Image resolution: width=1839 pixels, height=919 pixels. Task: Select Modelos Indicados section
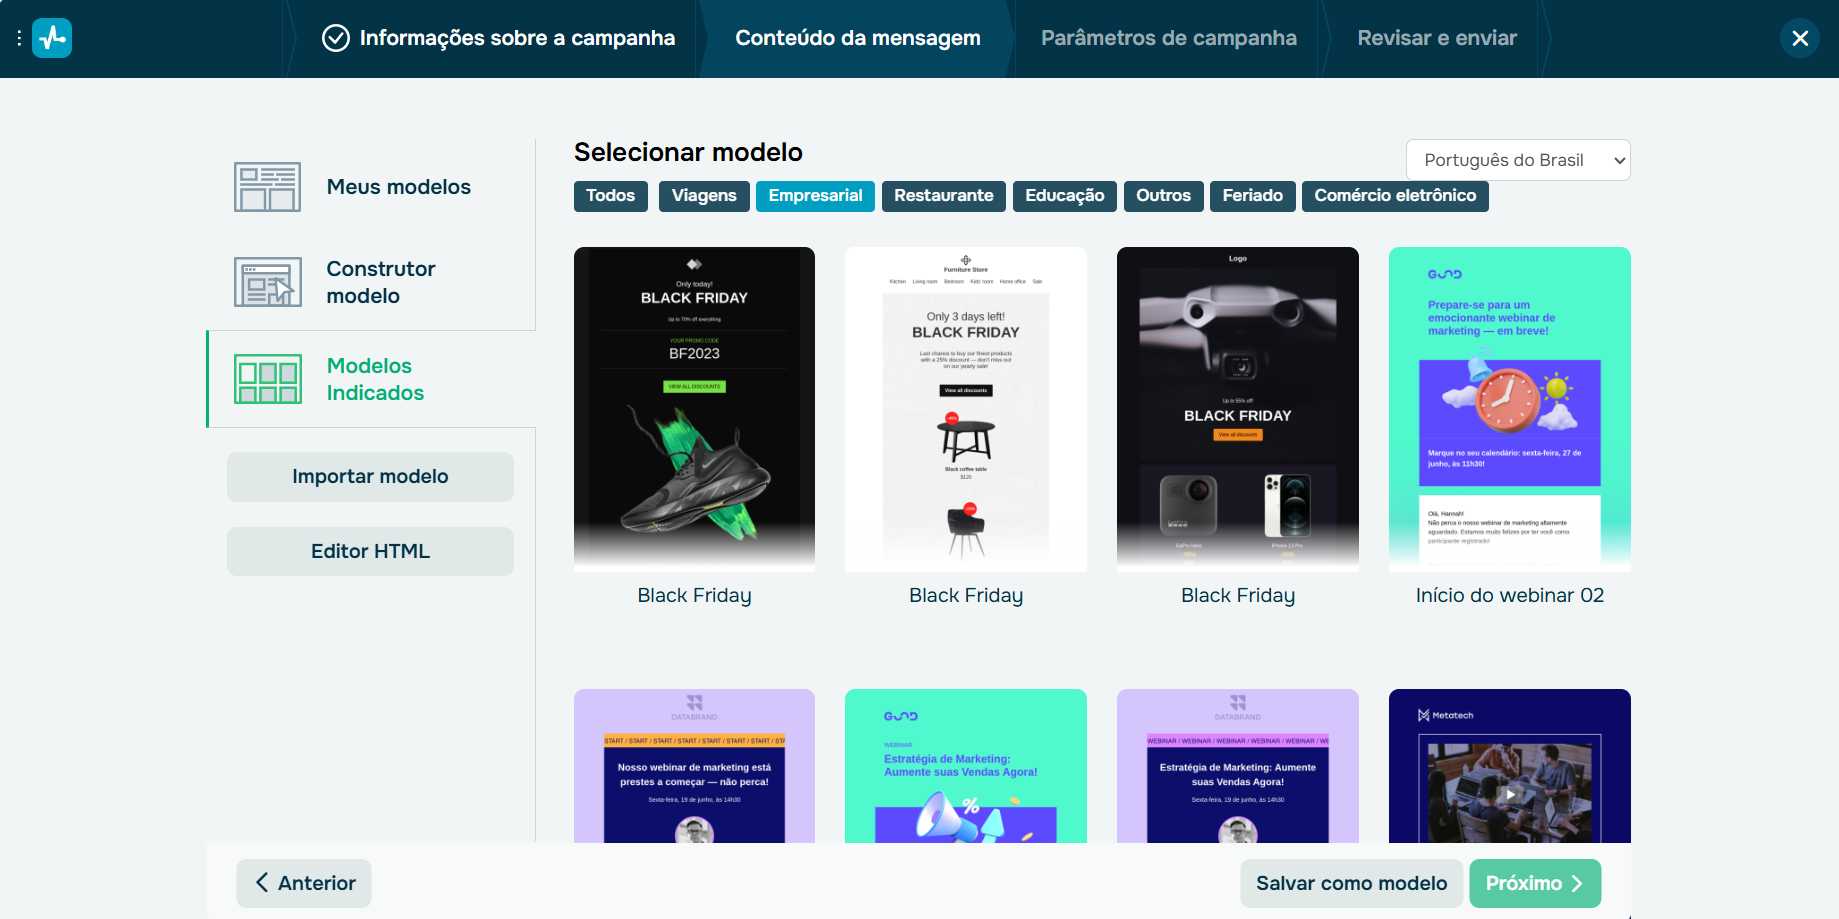click(x=371, y=379)
